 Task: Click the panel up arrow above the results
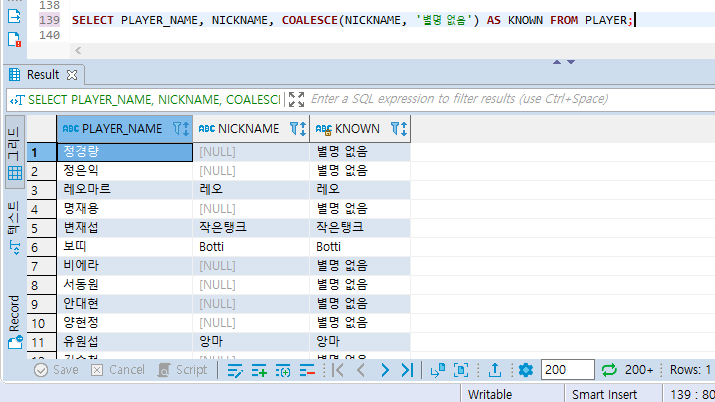(557, 62)
